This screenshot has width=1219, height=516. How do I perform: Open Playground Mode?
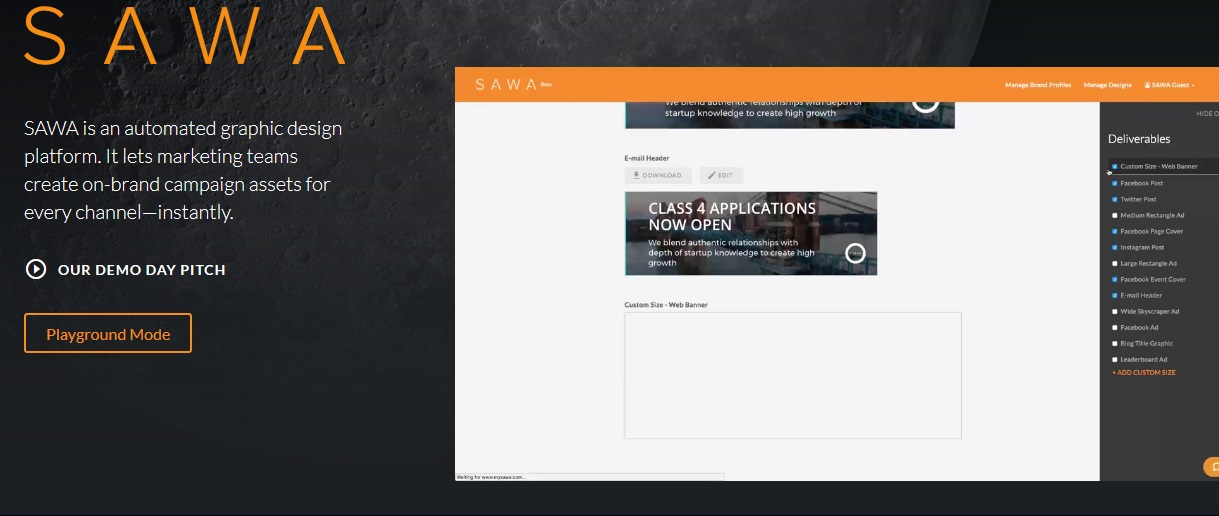108,334
